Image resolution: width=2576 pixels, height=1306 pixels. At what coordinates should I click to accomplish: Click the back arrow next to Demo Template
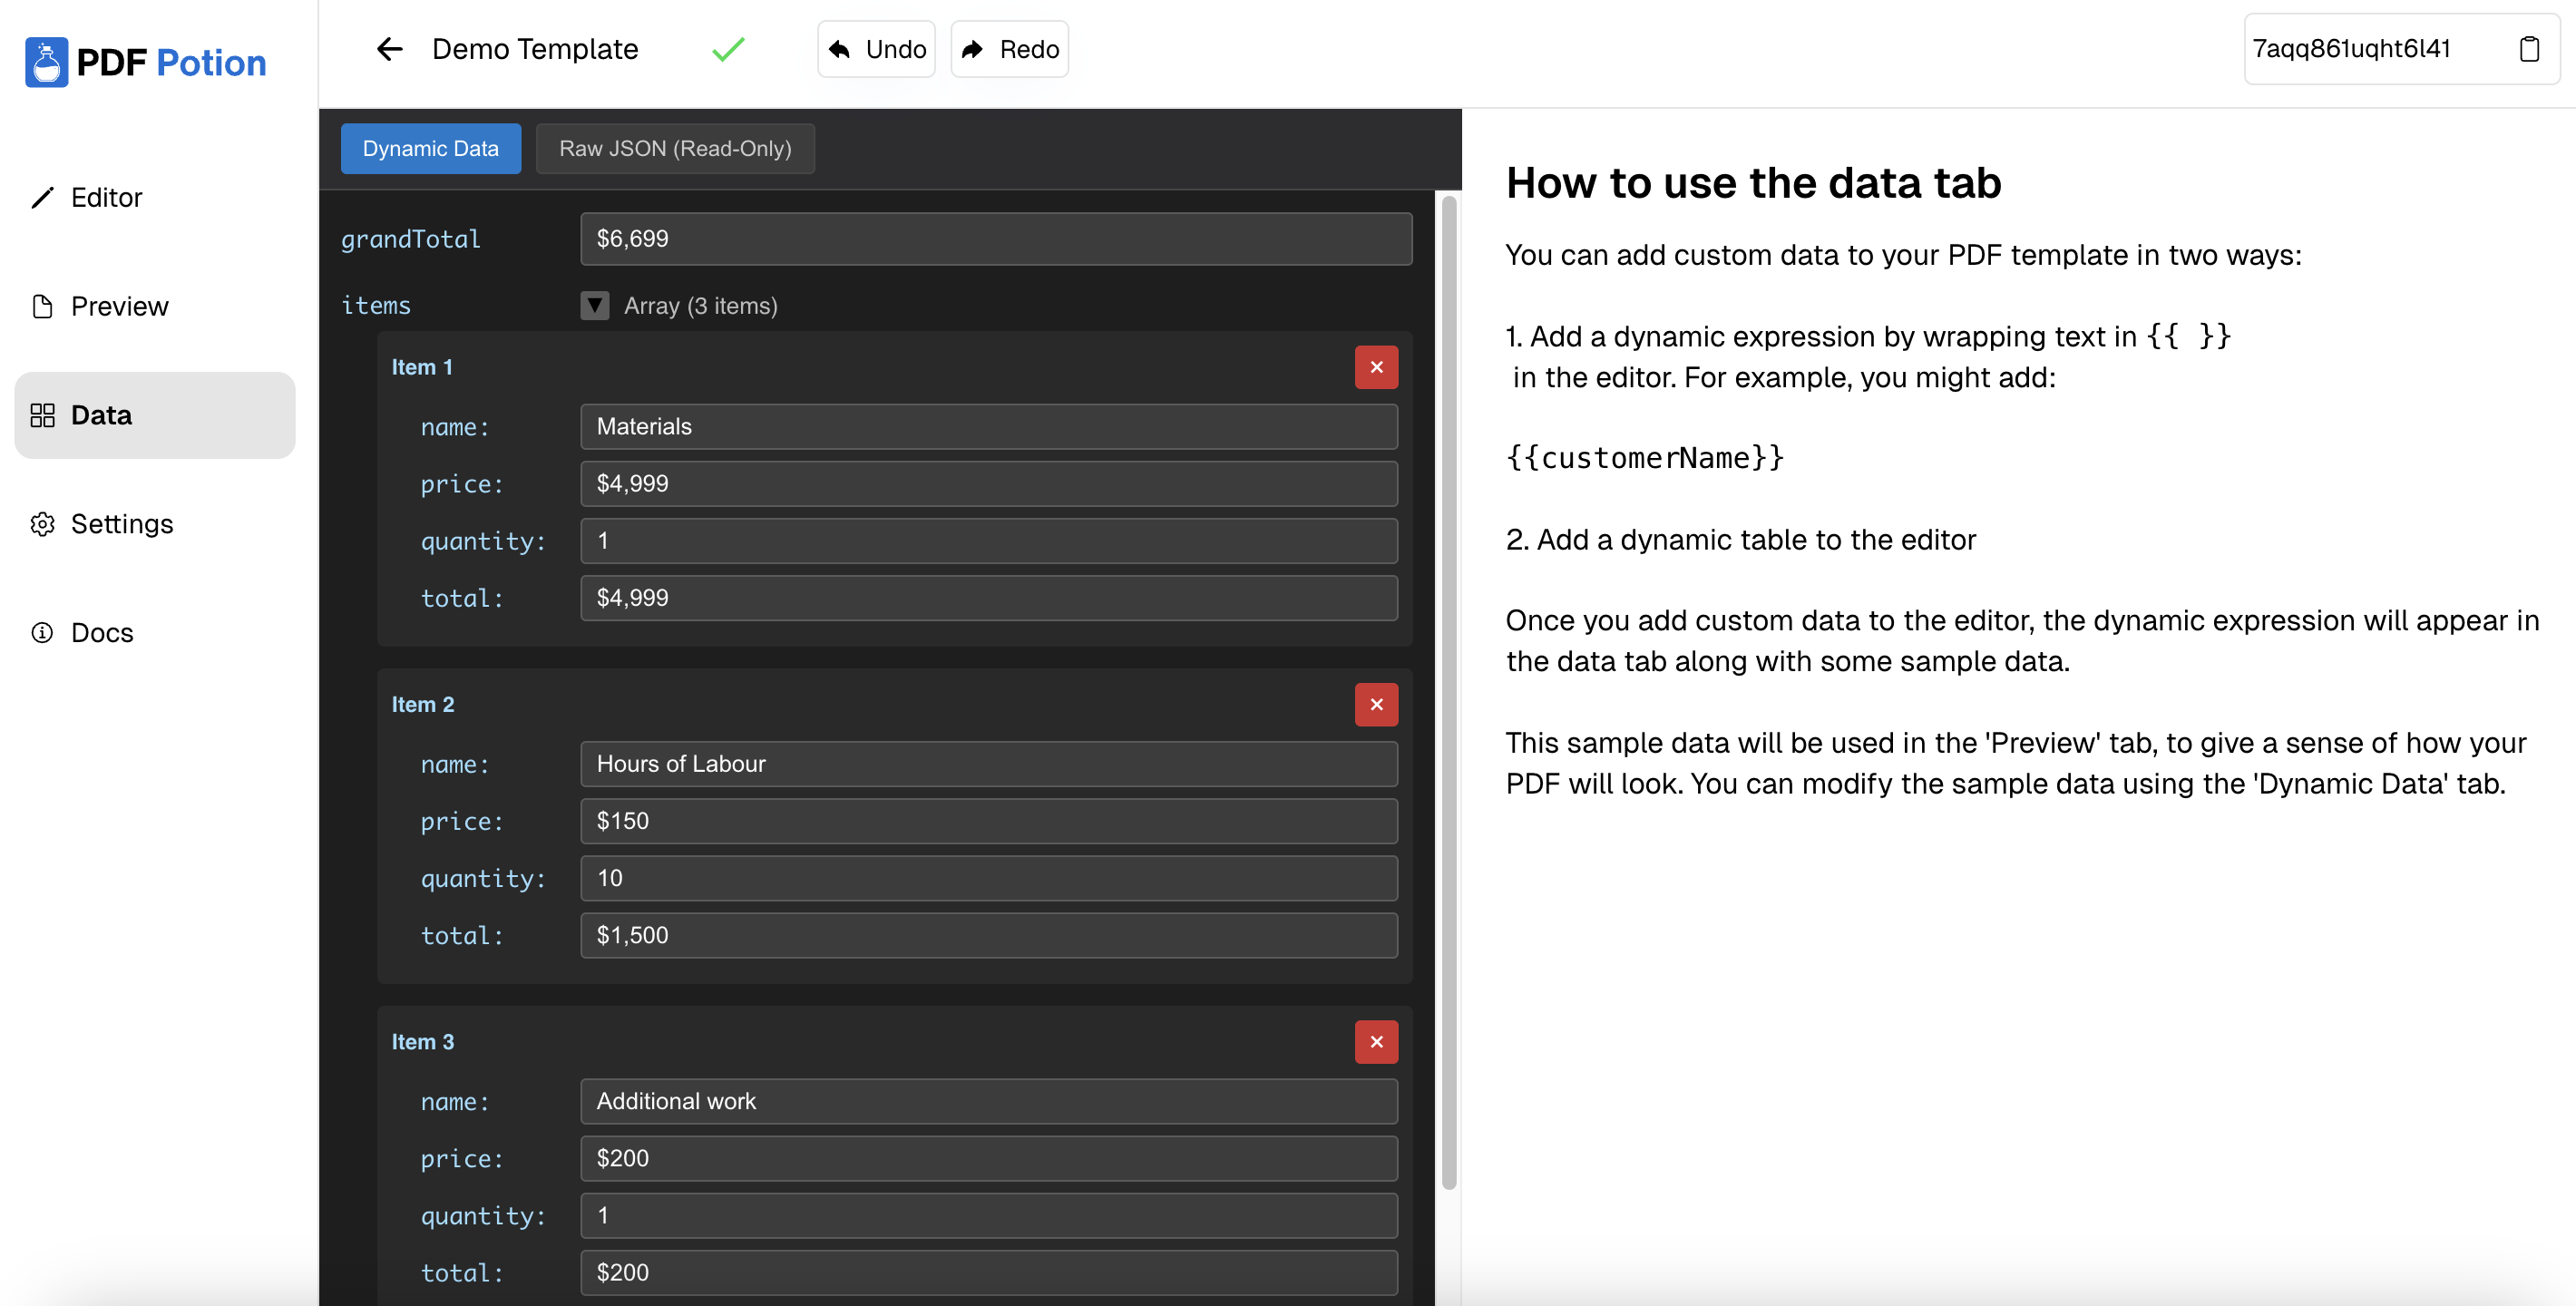point(389,49)
